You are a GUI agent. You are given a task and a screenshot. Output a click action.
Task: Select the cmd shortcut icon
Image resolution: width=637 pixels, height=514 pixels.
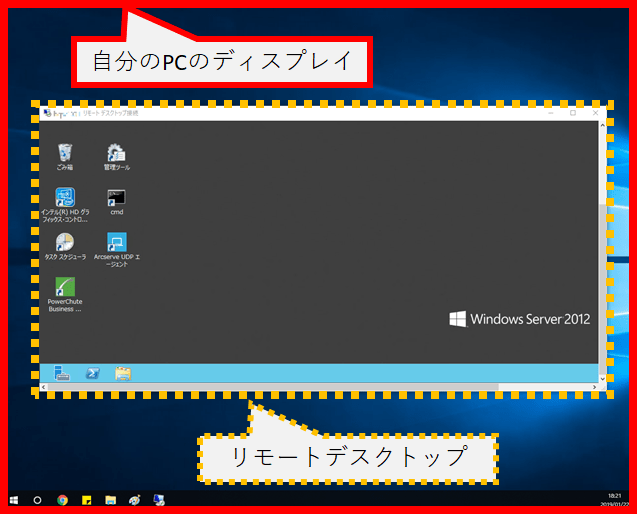click(x=116, y=198)
